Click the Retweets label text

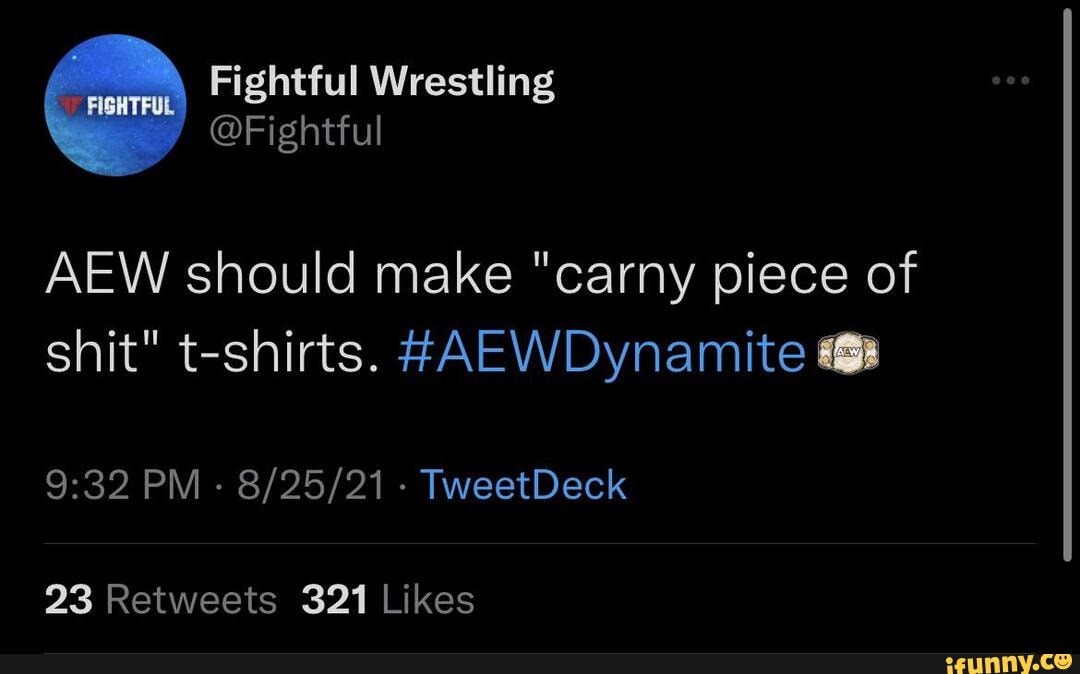coord(190,600)
